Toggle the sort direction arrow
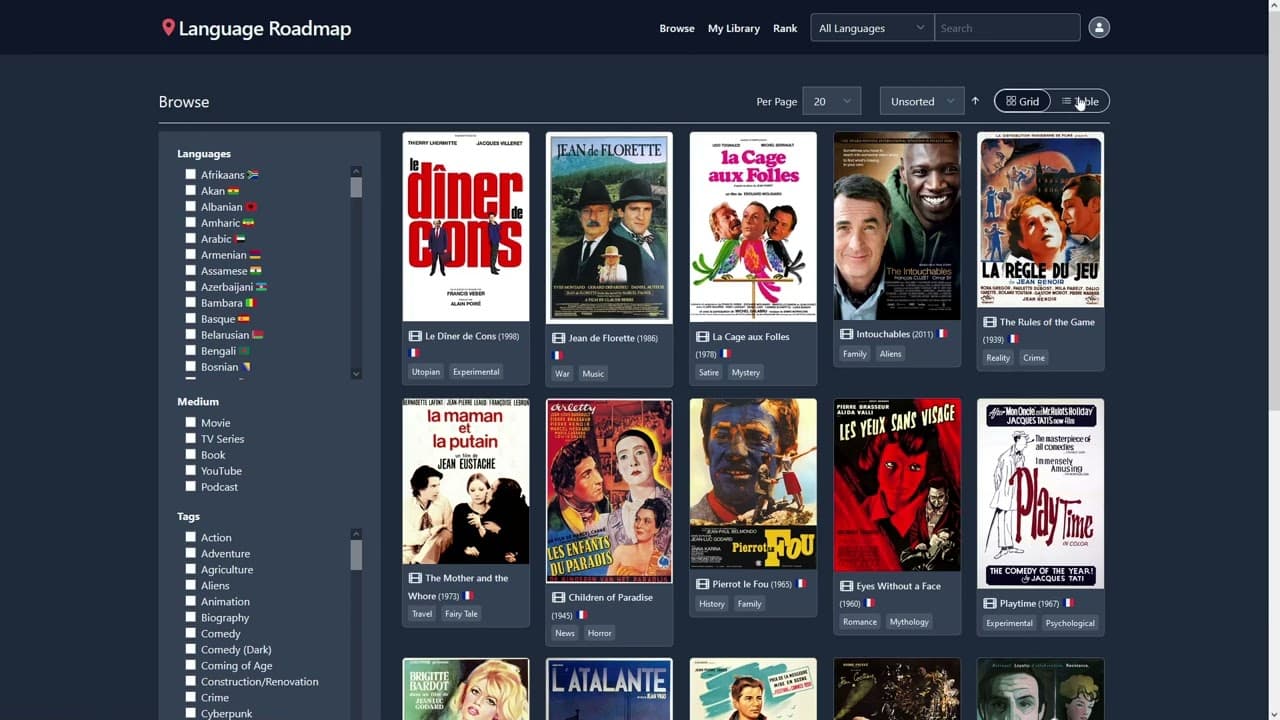Image resolution: width=1280 pixels, height=720 pixels. (x=975, y=101)
